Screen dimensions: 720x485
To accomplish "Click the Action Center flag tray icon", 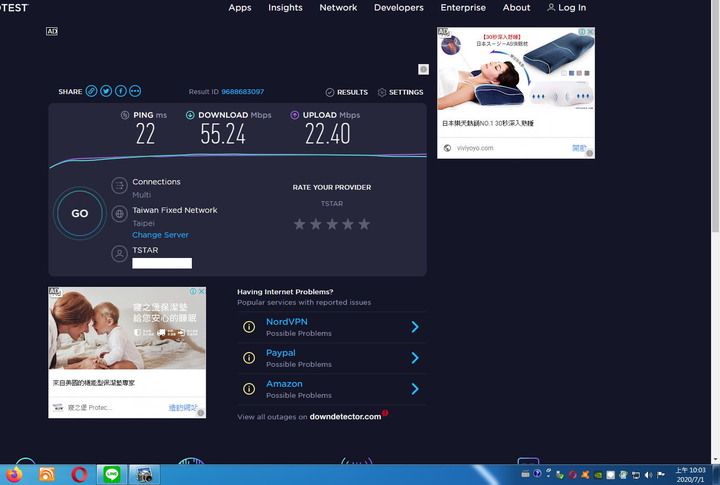I will coord(661,474).
